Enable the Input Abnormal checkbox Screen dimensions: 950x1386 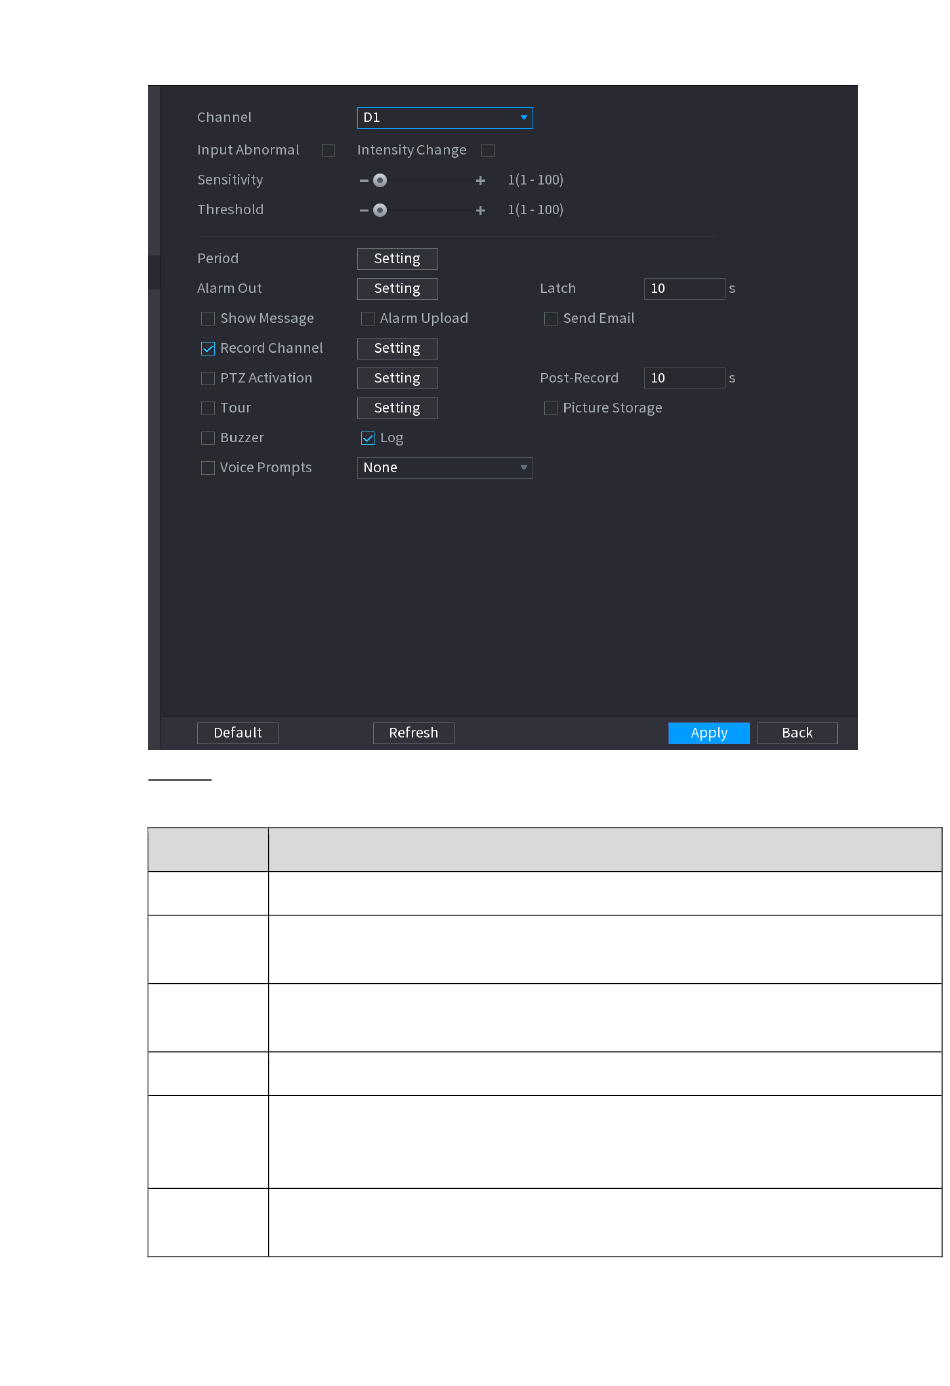(x=328, y=150)
